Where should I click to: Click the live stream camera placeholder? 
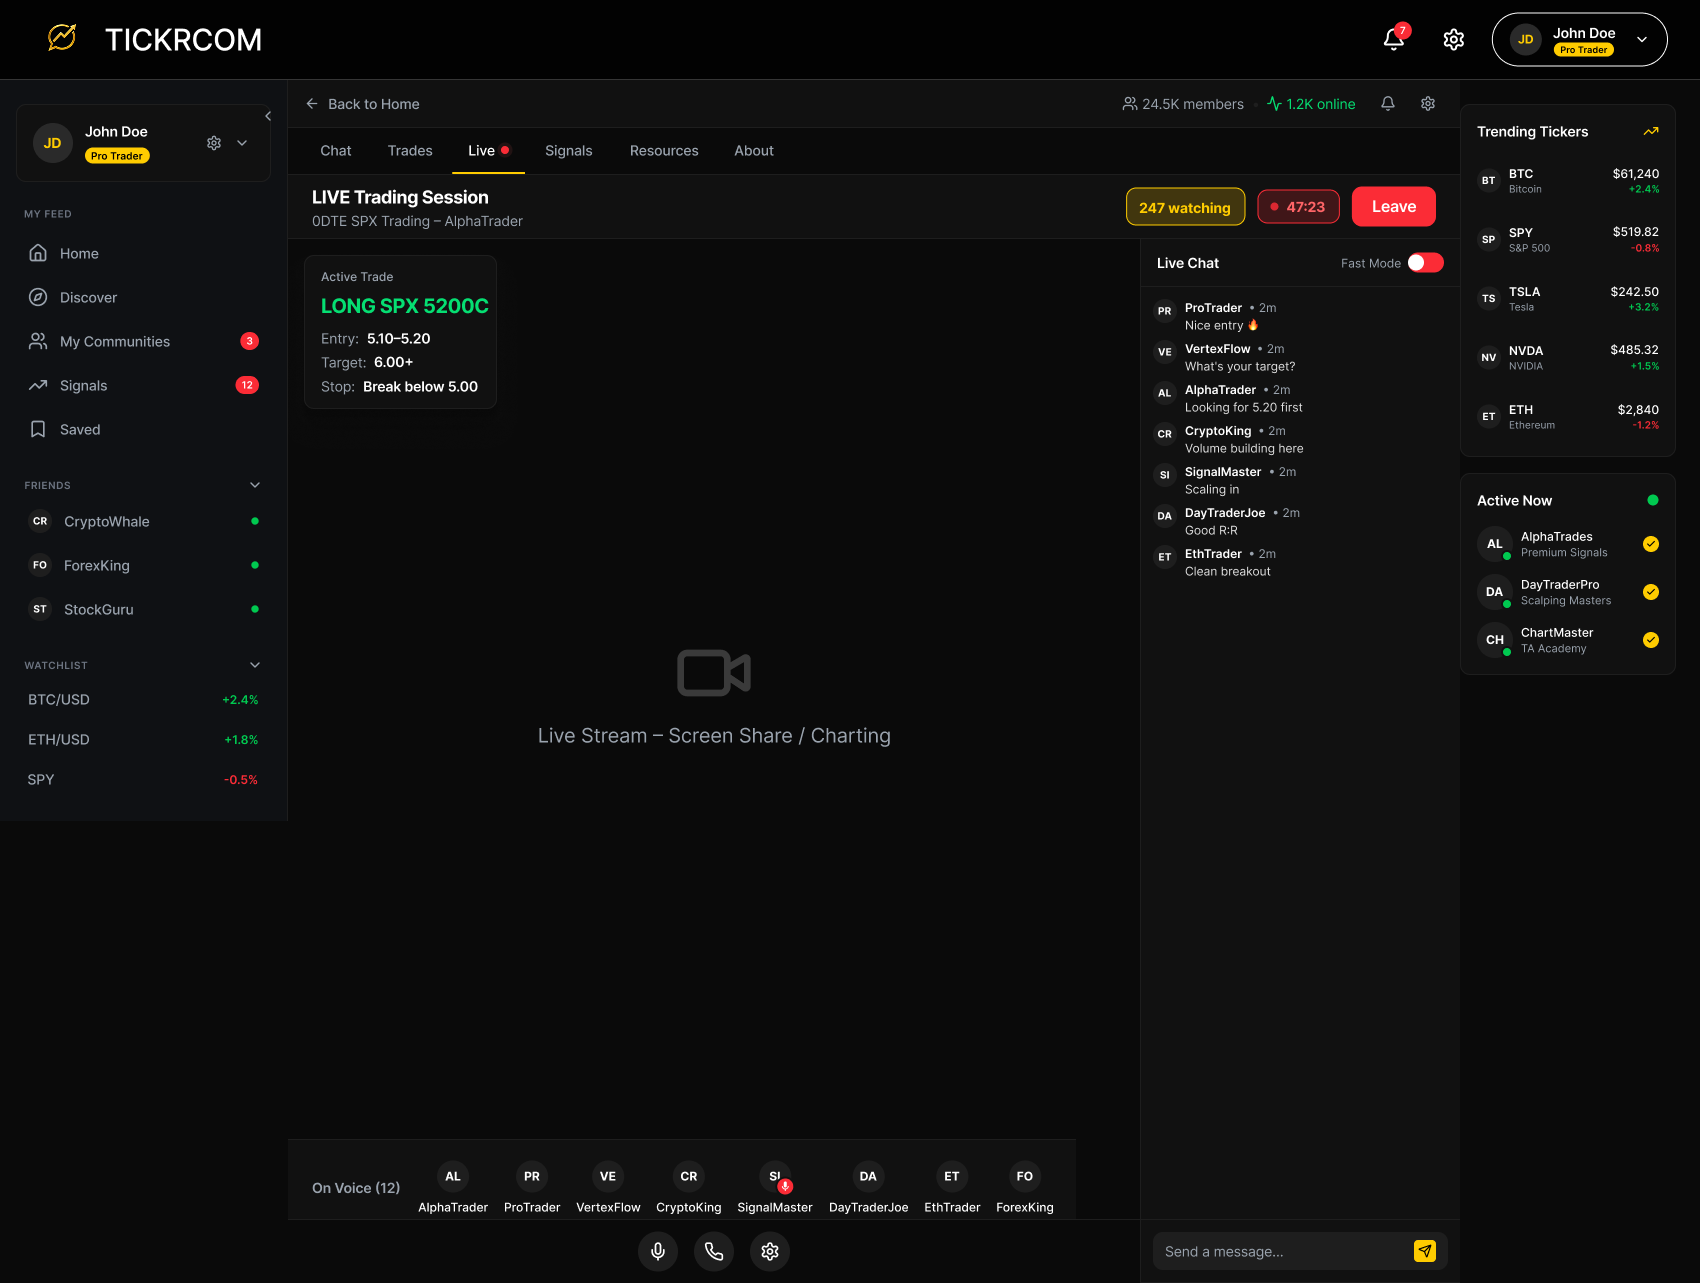coord(714,672)
